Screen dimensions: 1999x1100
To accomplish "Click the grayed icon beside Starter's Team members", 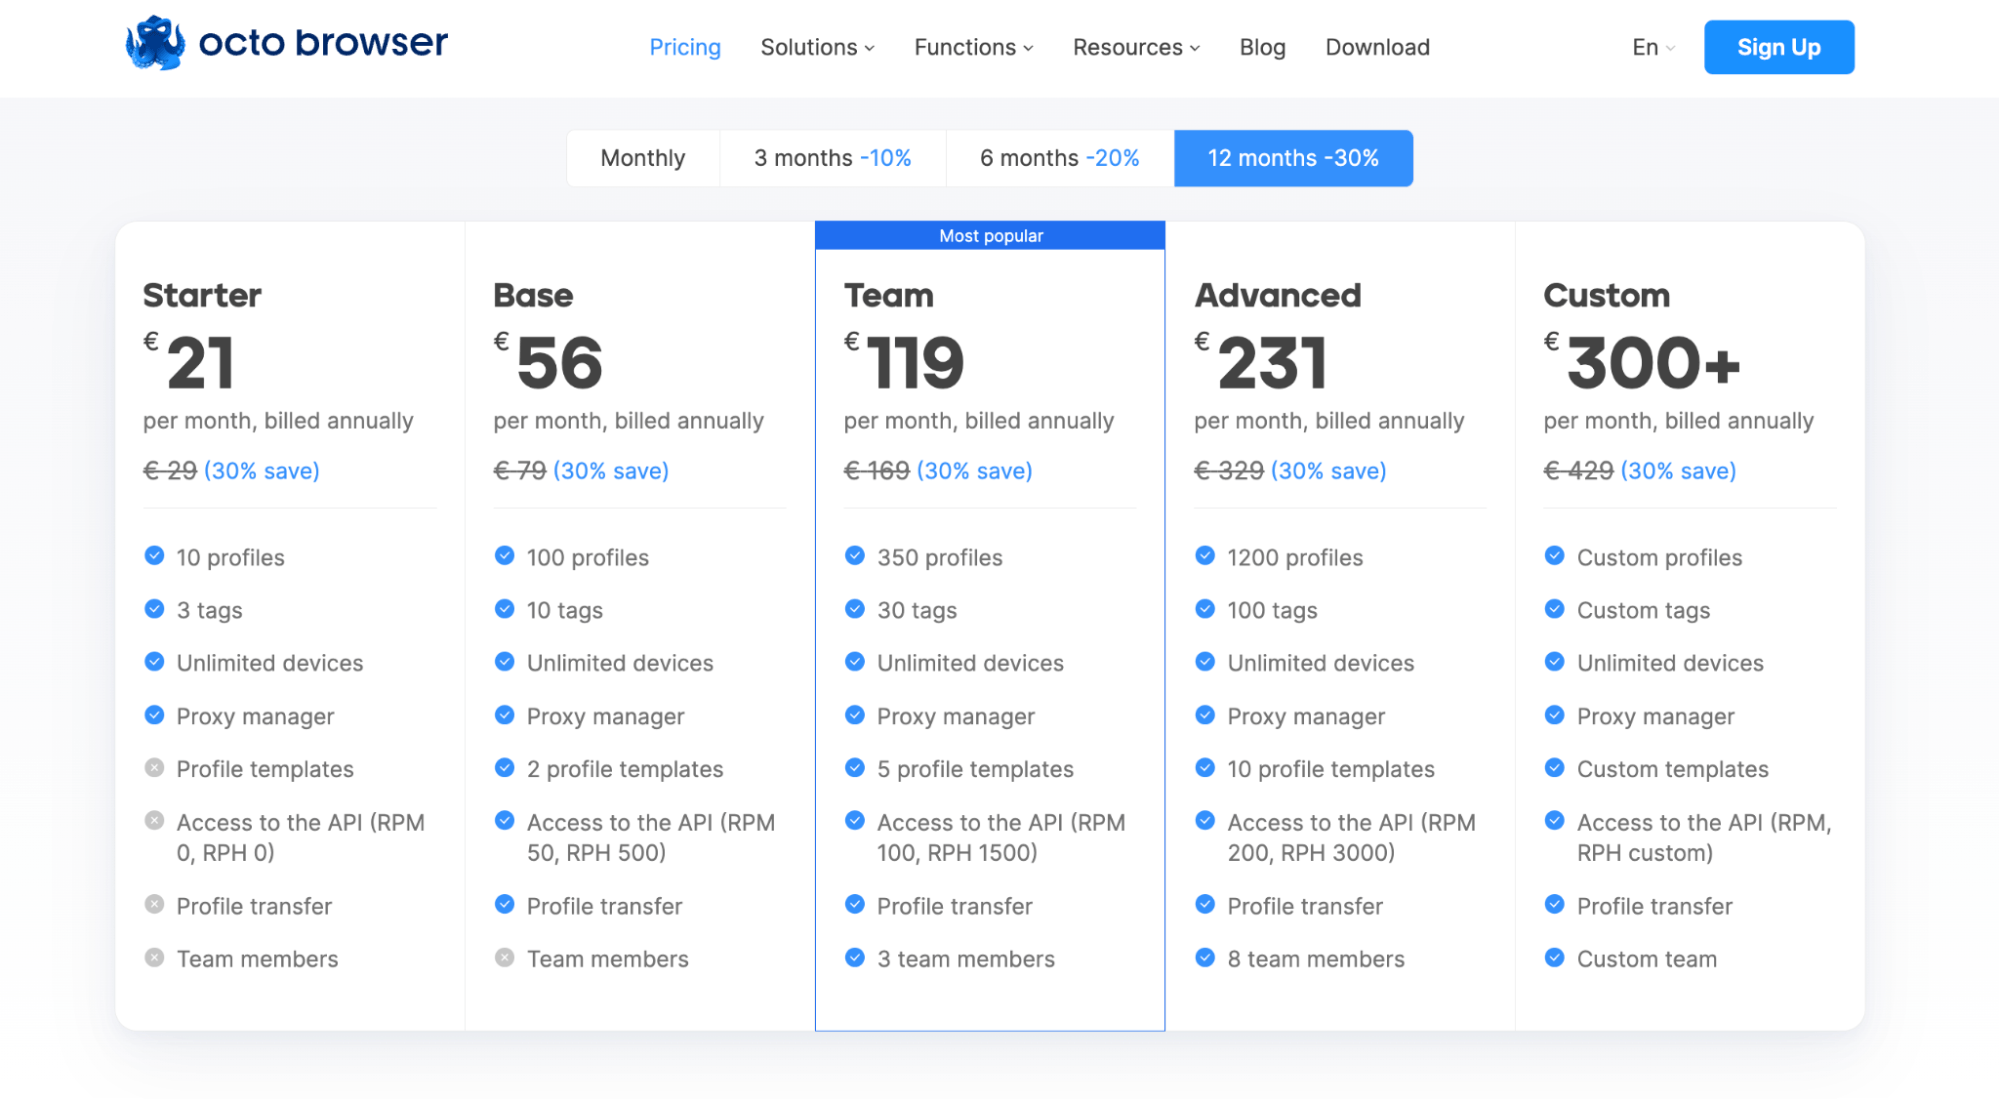I will [155, 957].
